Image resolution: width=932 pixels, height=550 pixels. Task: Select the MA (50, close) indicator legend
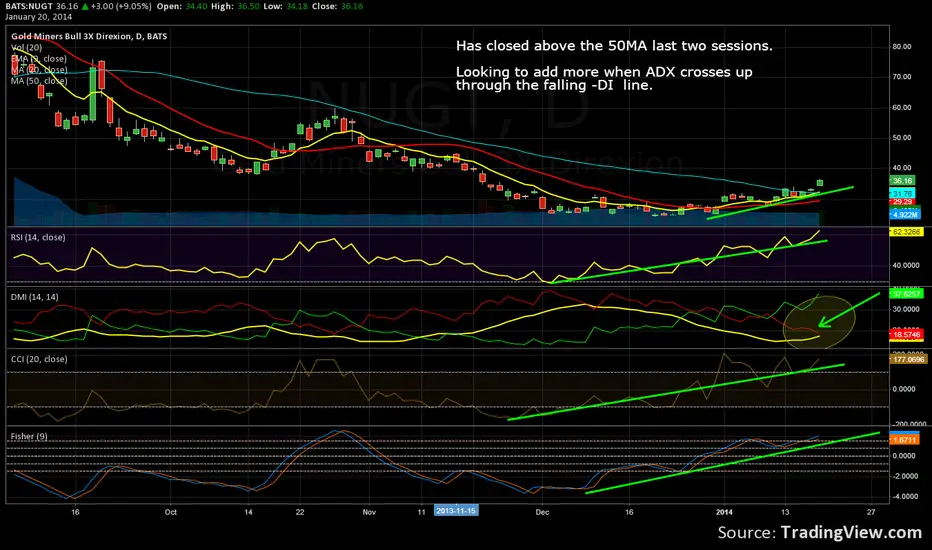point(39,81)
